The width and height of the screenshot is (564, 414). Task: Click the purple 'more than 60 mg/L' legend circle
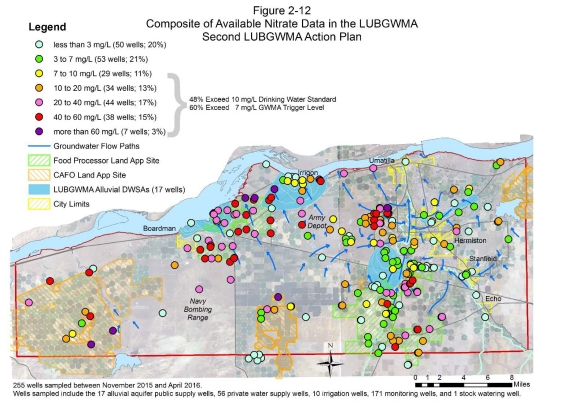pyautogui.click(x=39, y=131)
